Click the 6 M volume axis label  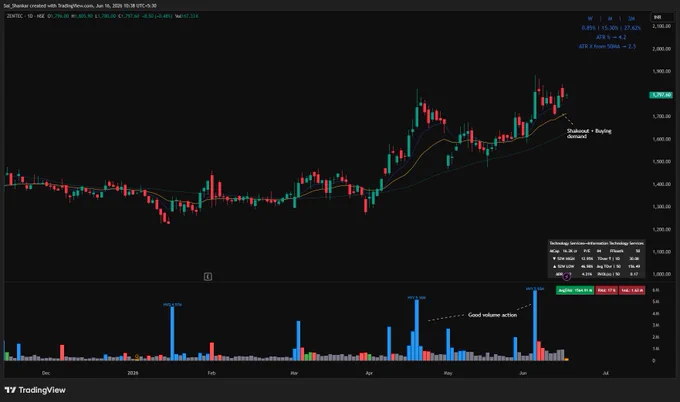[x=656, y=290]
